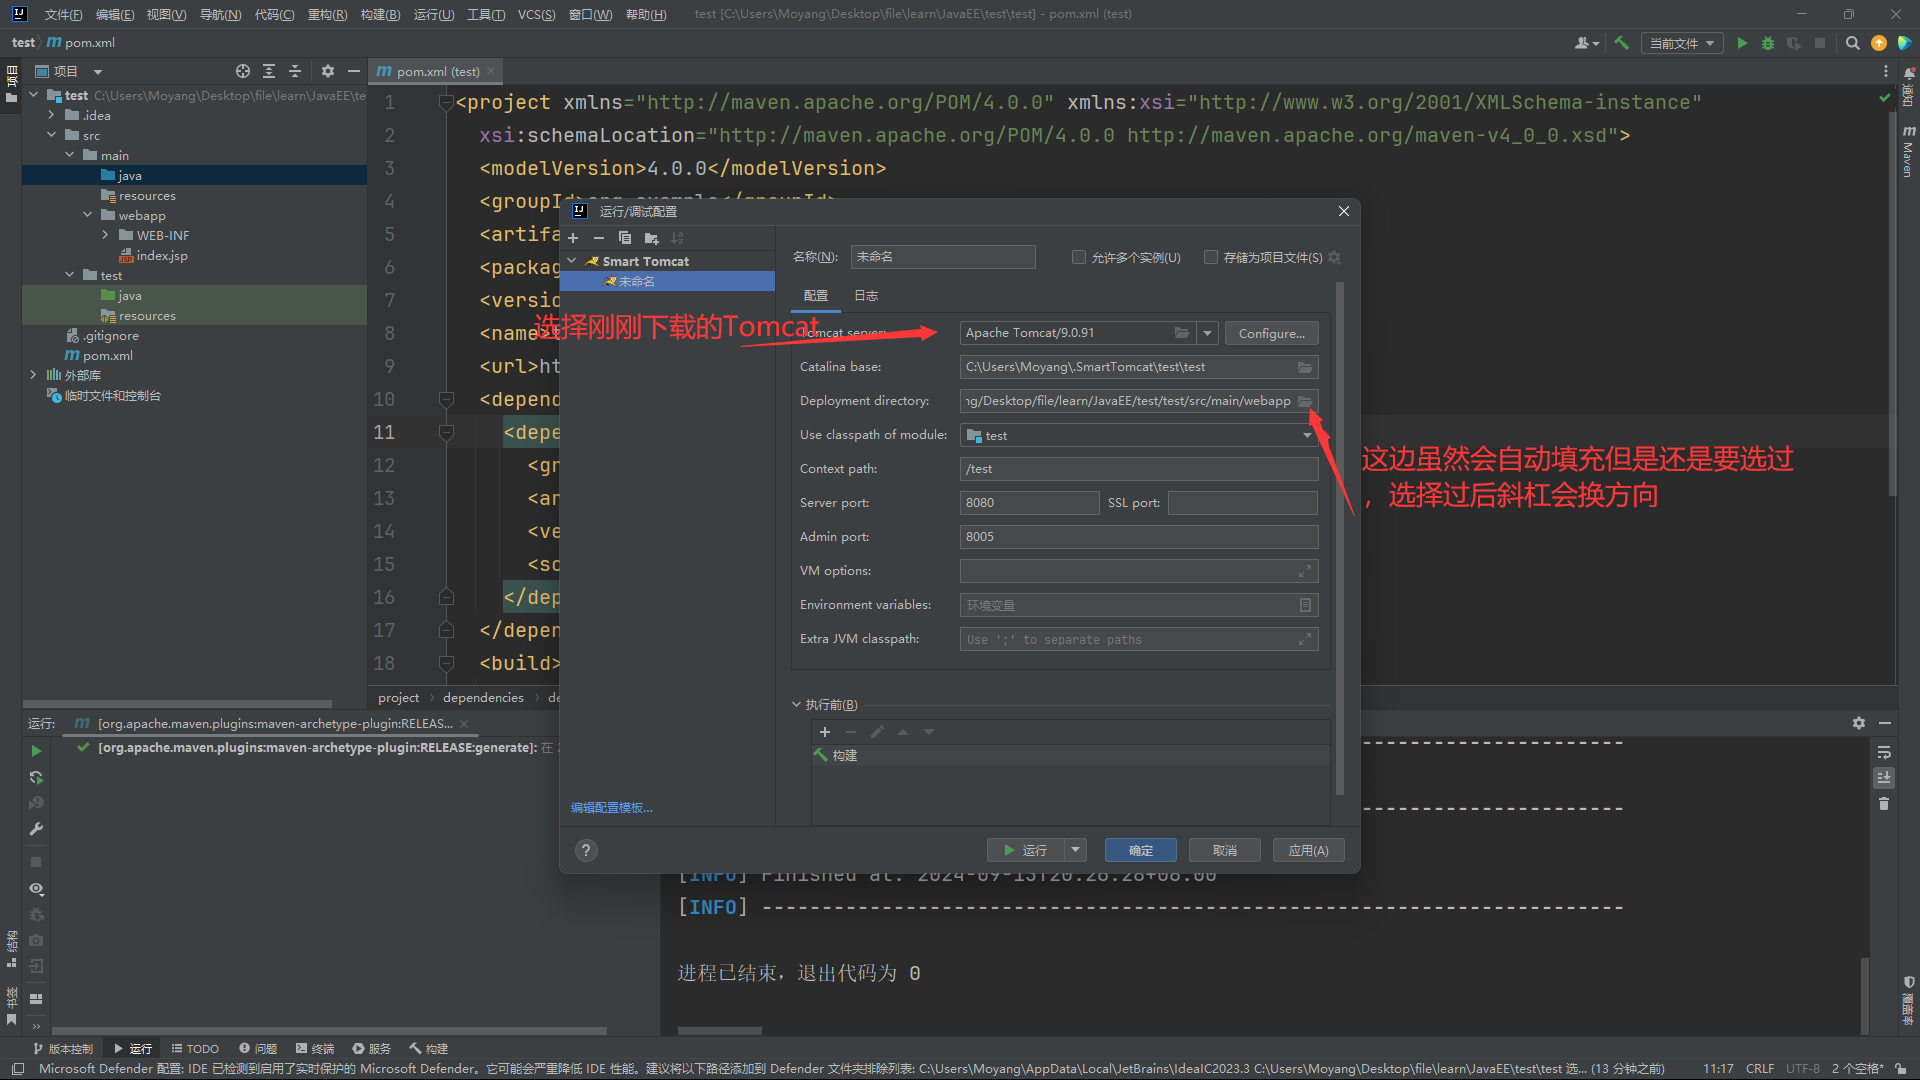Open Tomcat server version dropdown
1920x1080 pixels.
pos(1207,333)
